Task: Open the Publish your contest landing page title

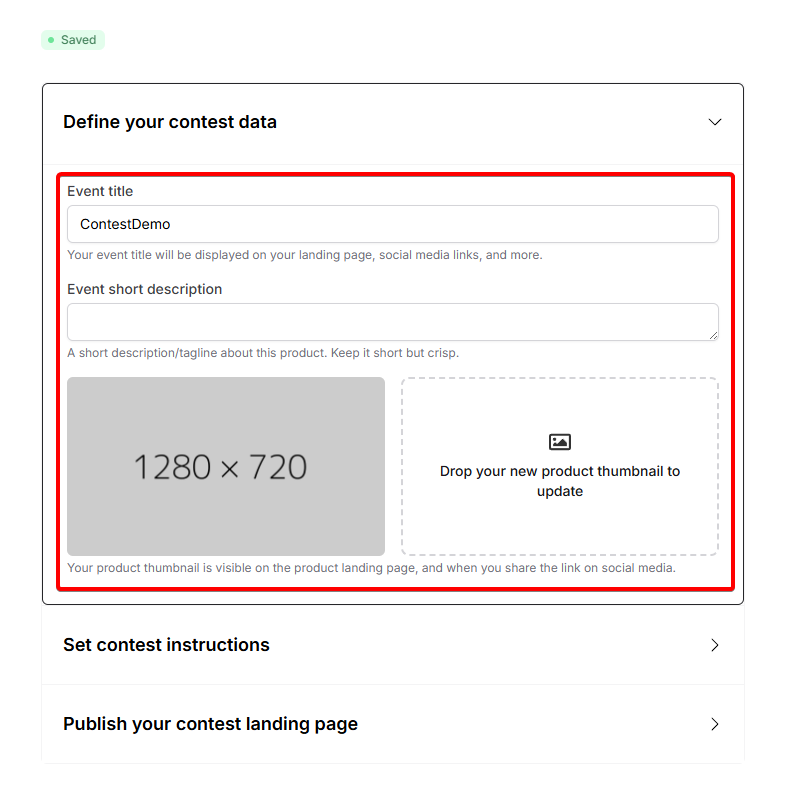Action: tap(210, 724)
